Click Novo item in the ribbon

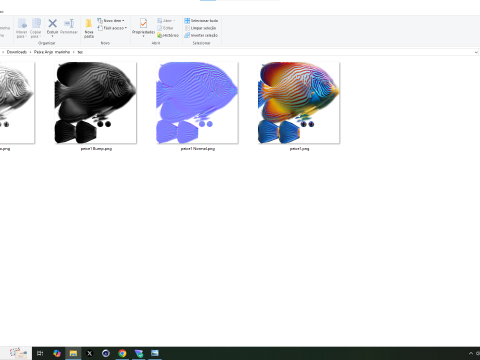point(111,21)
